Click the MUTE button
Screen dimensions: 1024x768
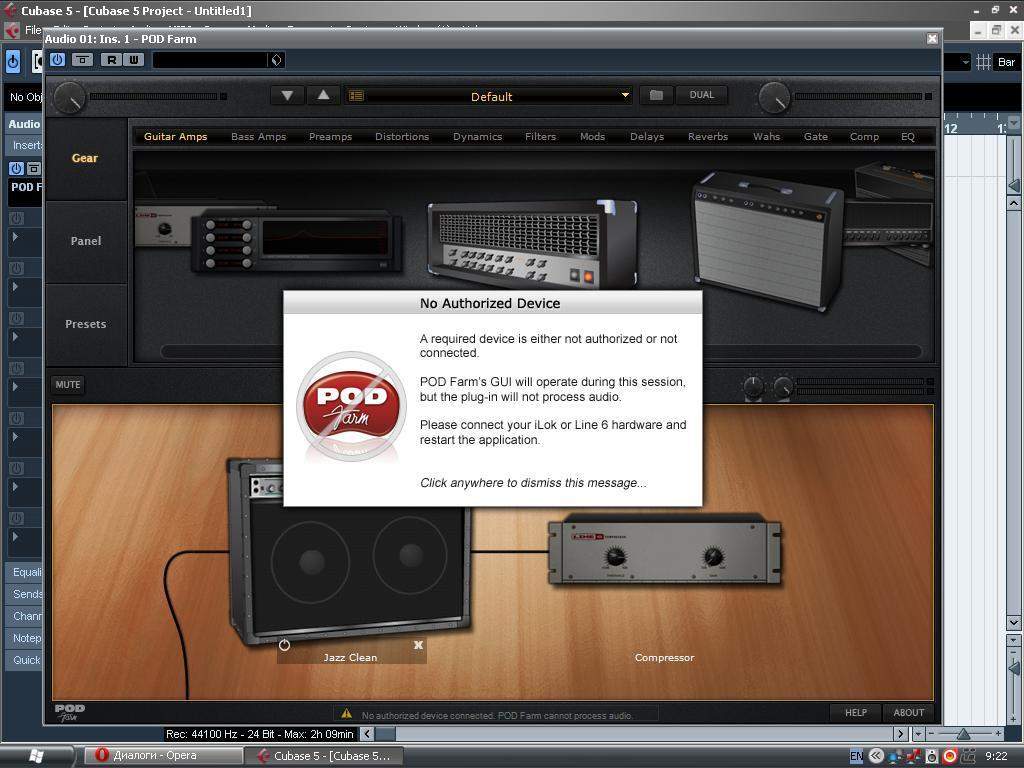(x=68, y=384)
